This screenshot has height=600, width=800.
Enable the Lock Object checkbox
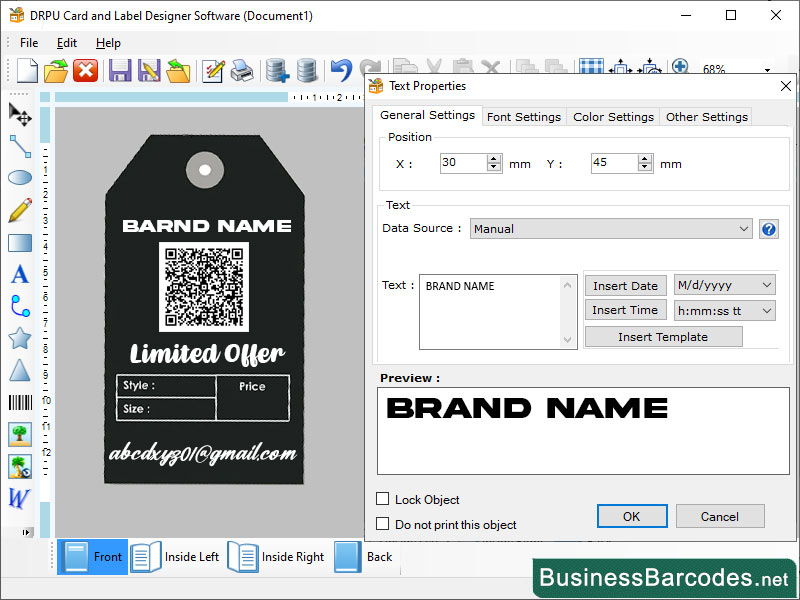[383, 499]
